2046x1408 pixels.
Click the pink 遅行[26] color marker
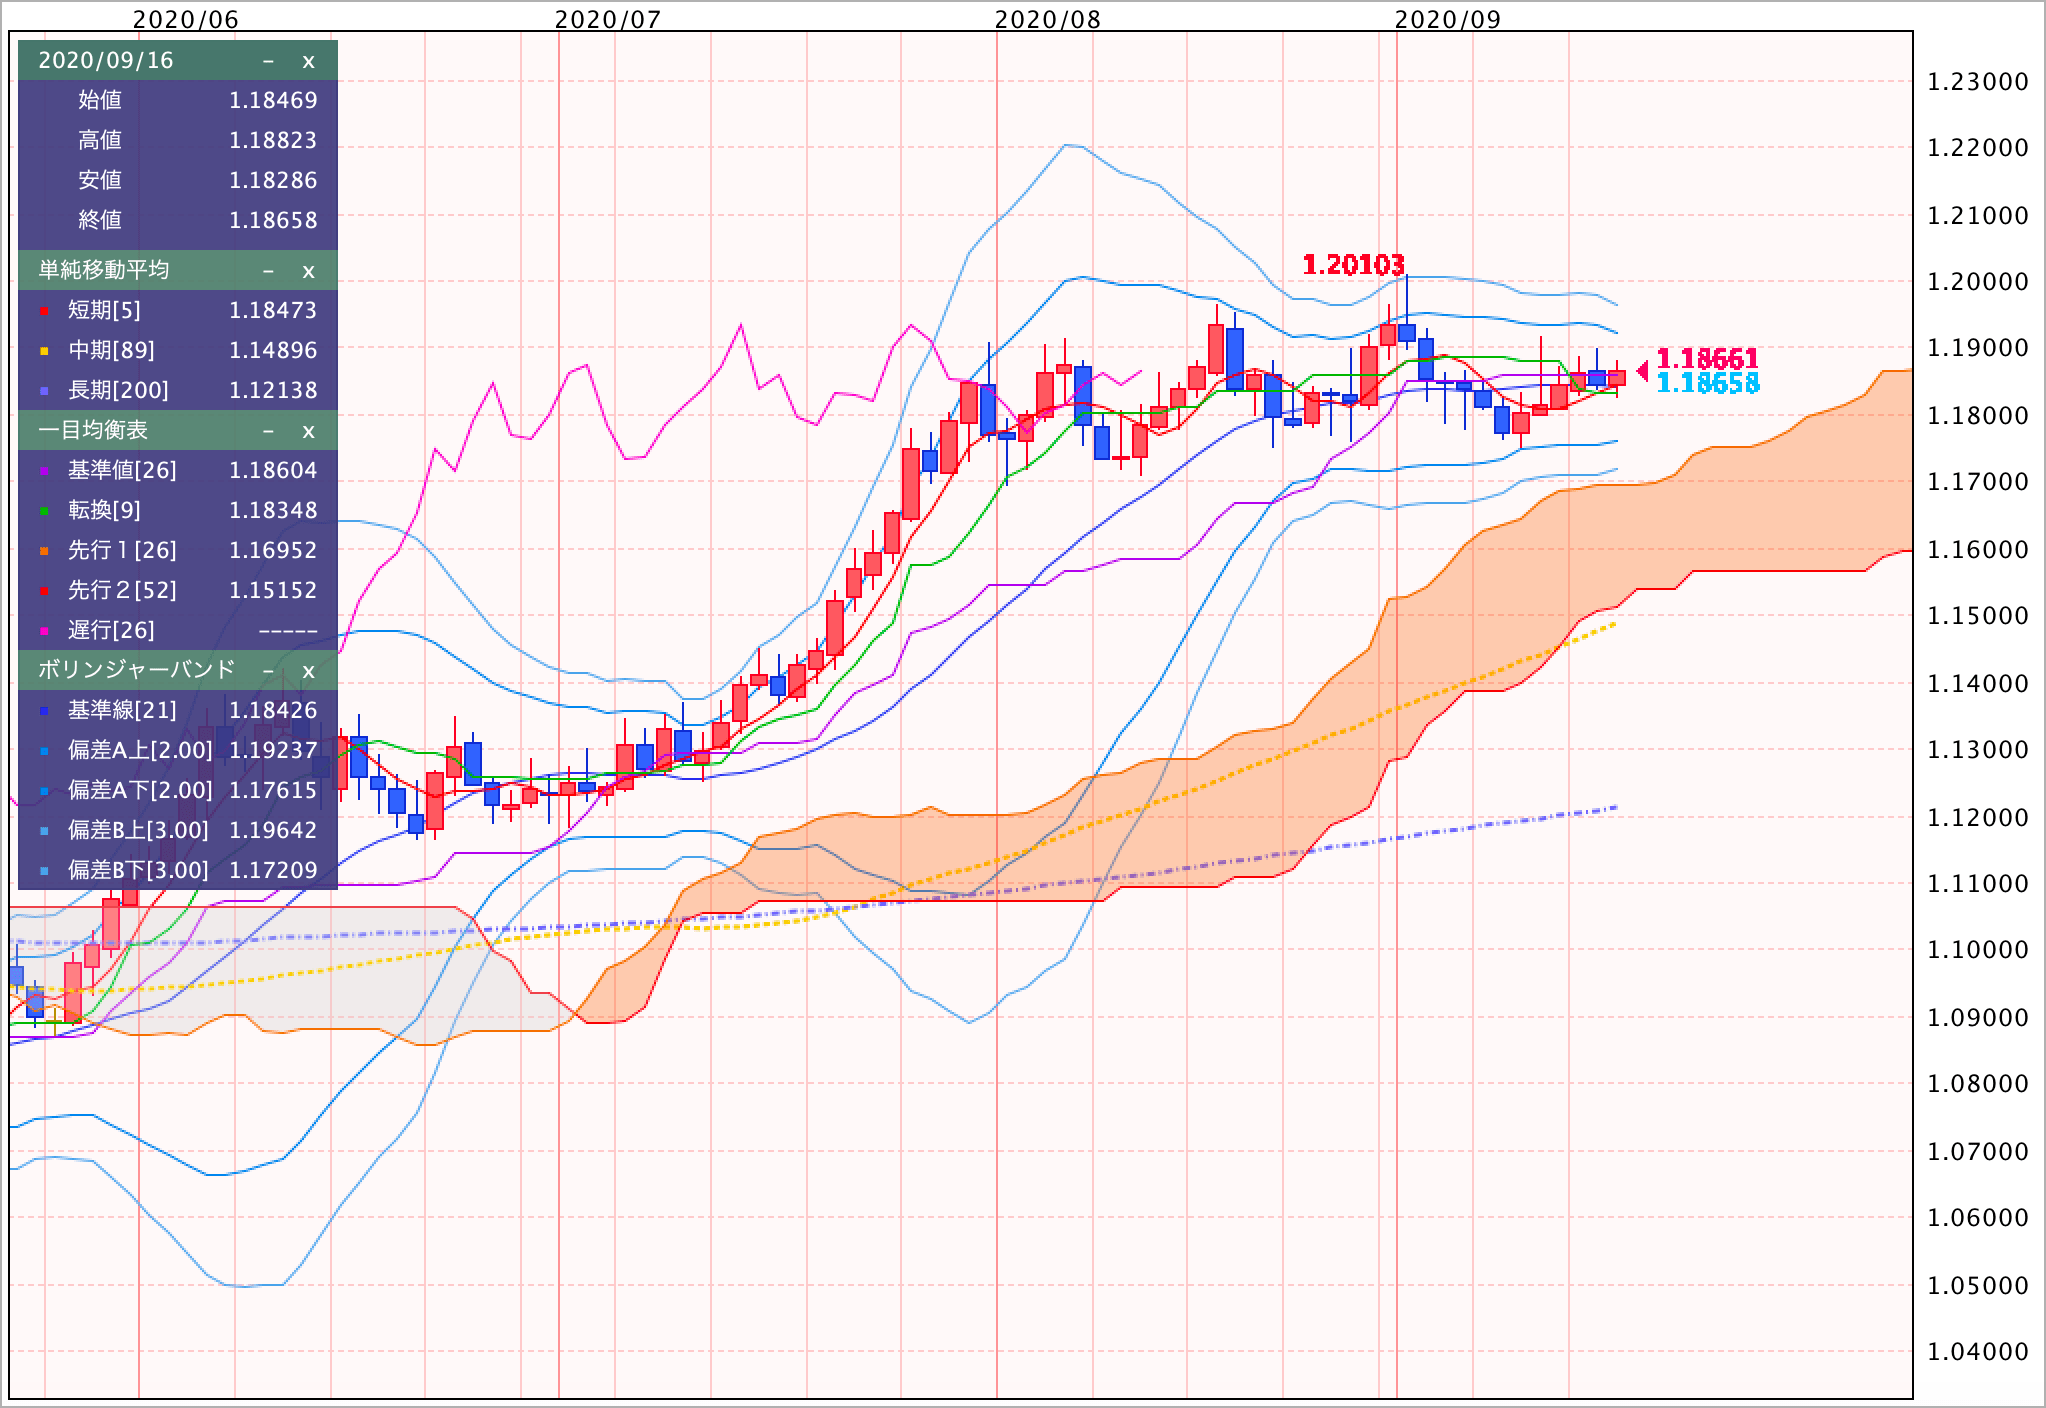coord(44,632)
